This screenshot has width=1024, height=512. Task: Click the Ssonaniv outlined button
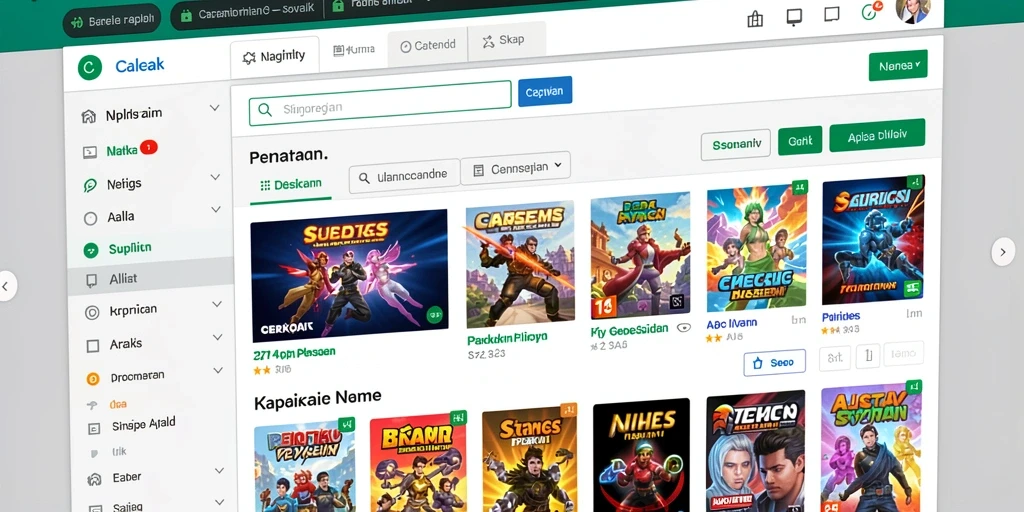point(735,144)
